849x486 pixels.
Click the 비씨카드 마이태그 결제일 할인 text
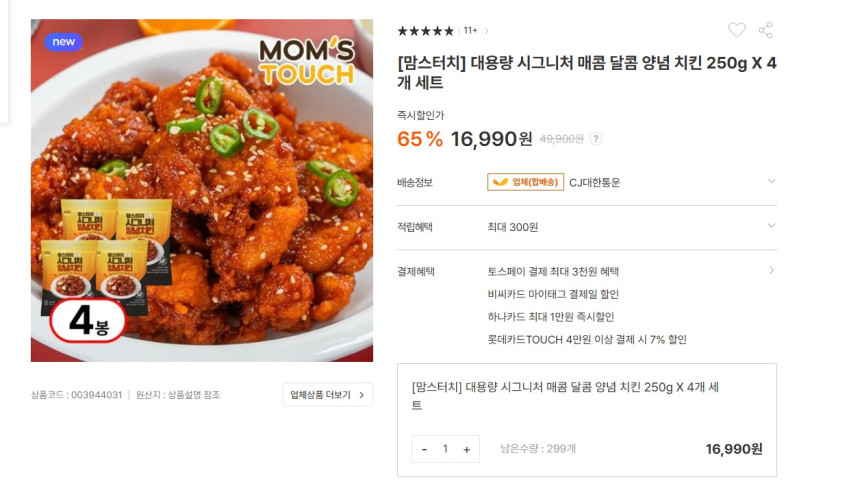point(553,294)
